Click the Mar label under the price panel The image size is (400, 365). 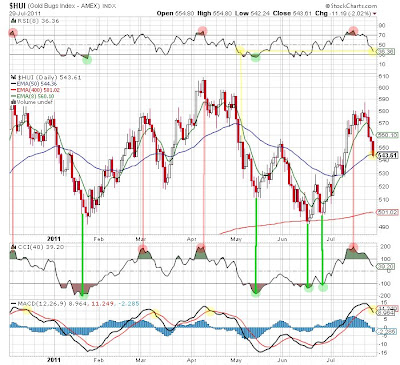pyautogui.click(x=141, y=239)
